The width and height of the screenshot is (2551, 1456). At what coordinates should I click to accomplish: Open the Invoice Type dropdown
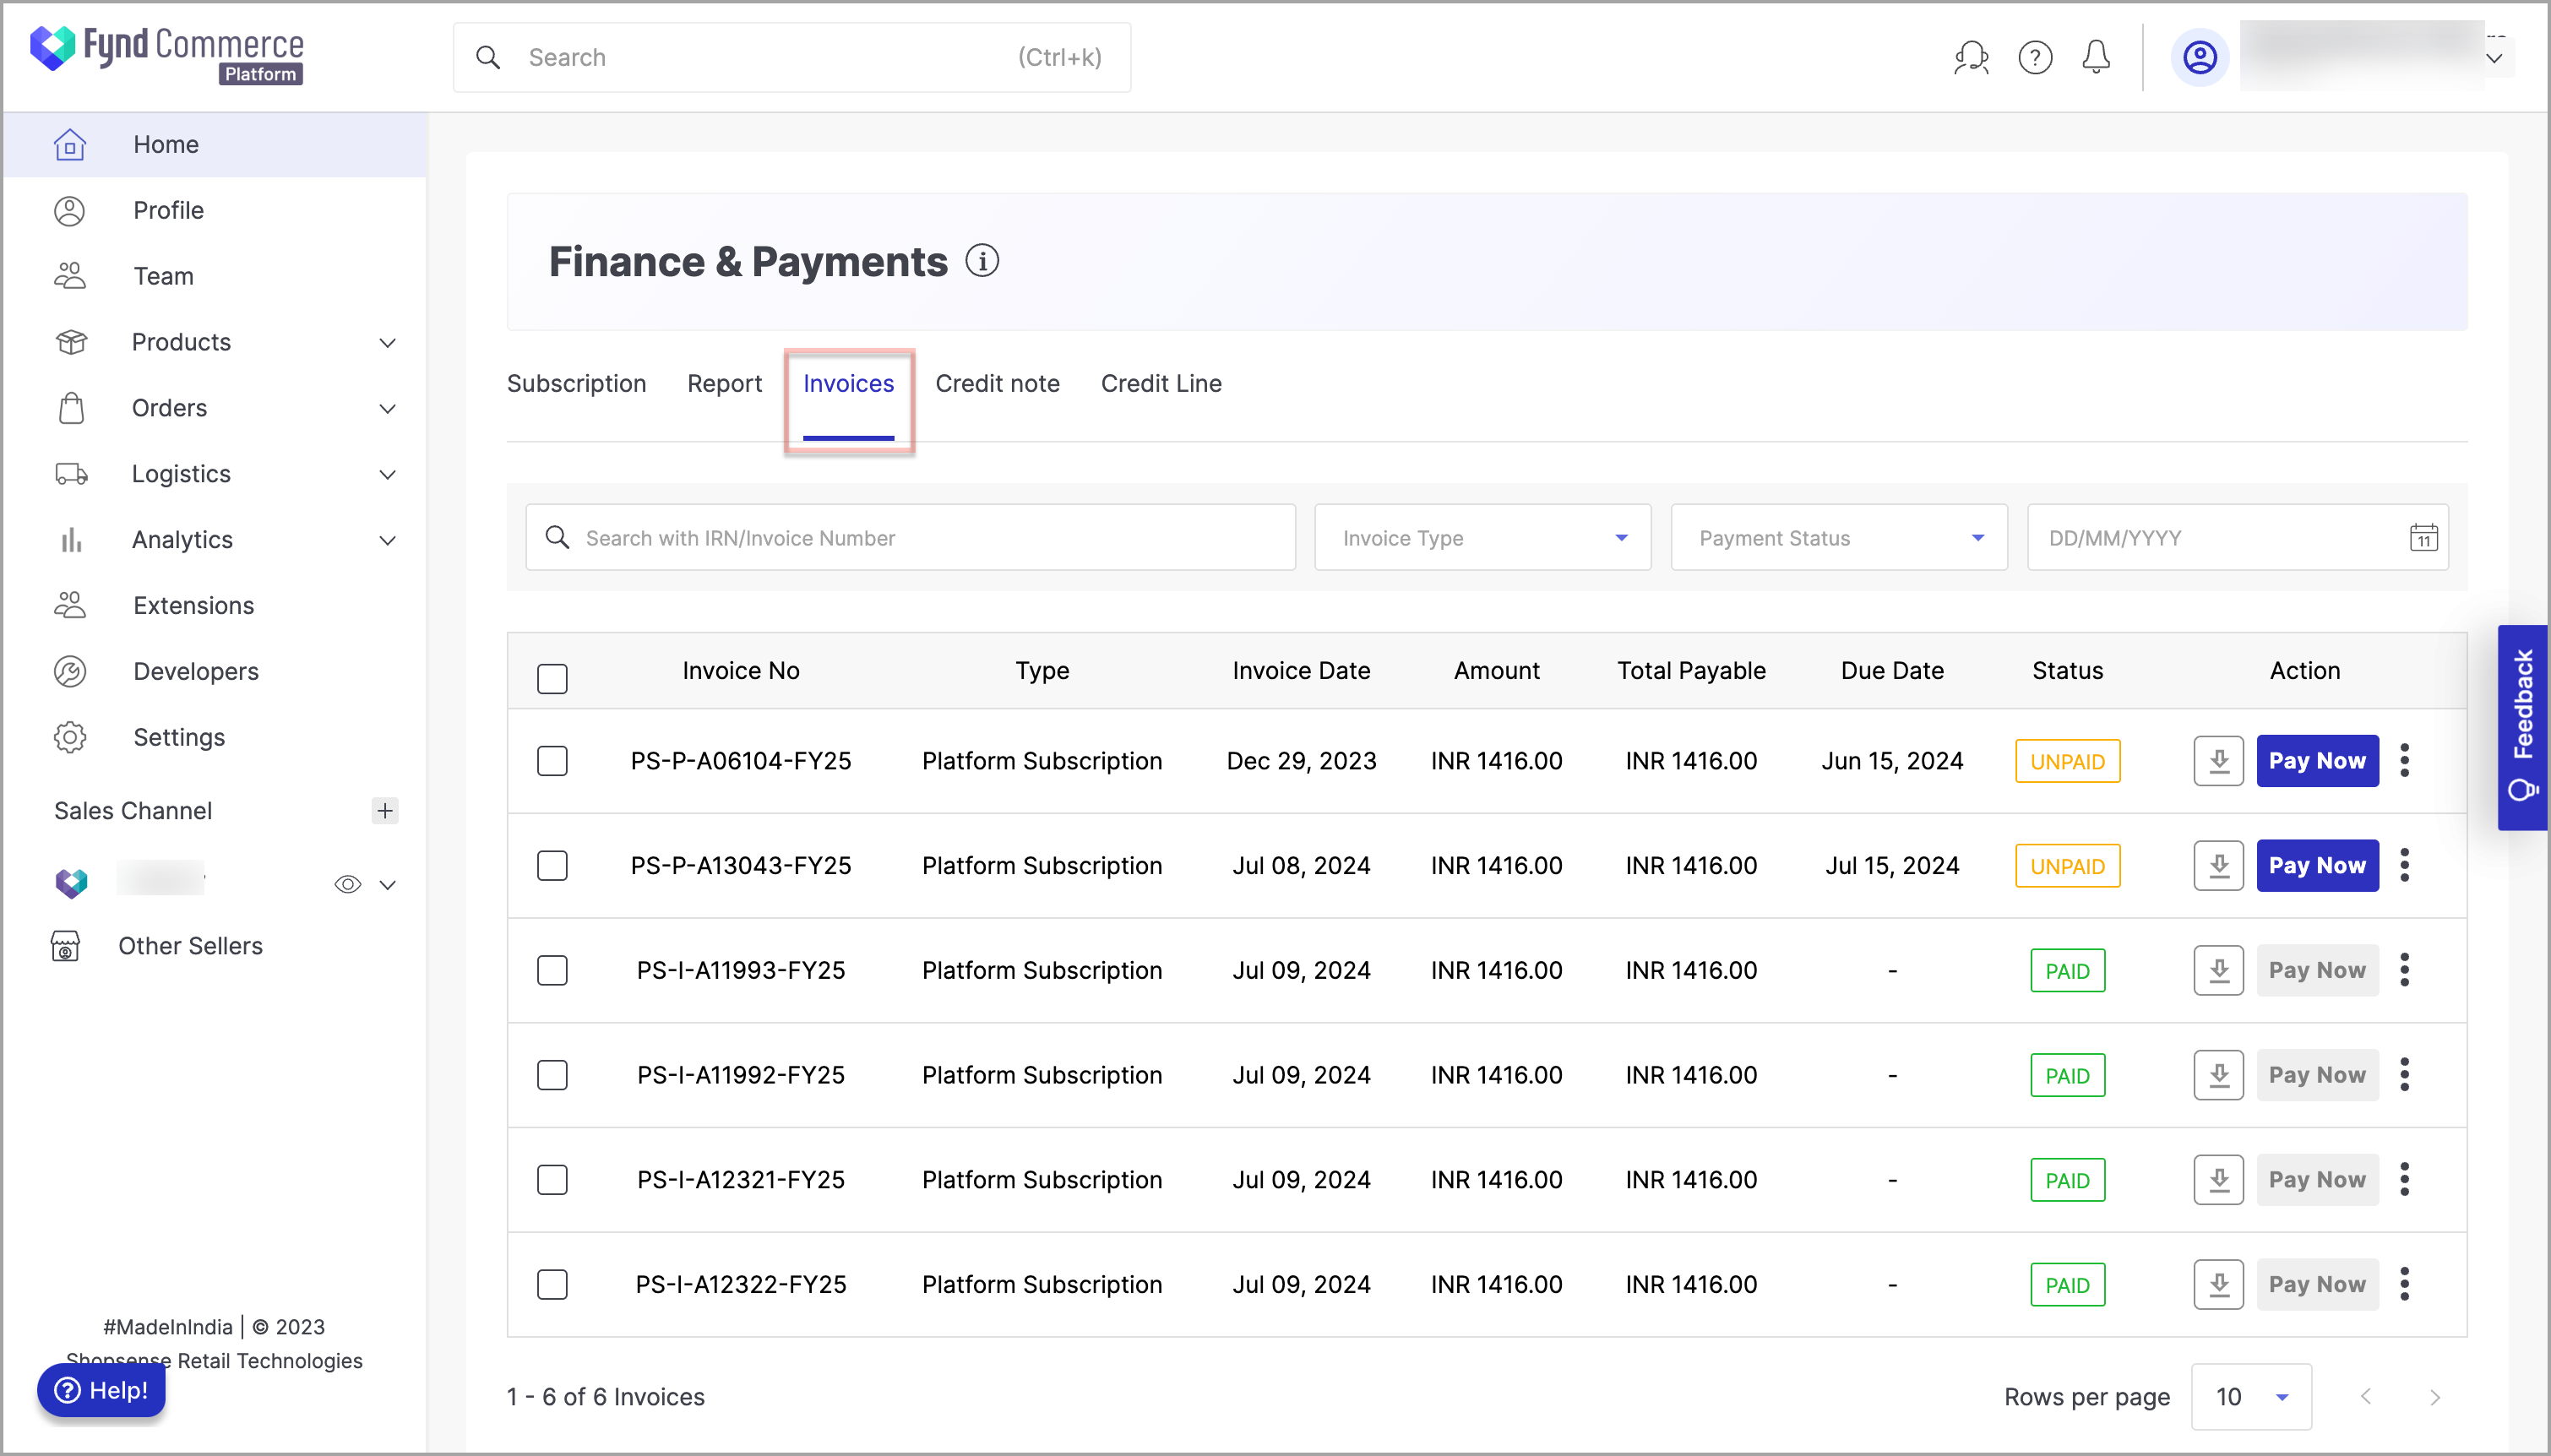1482,538
